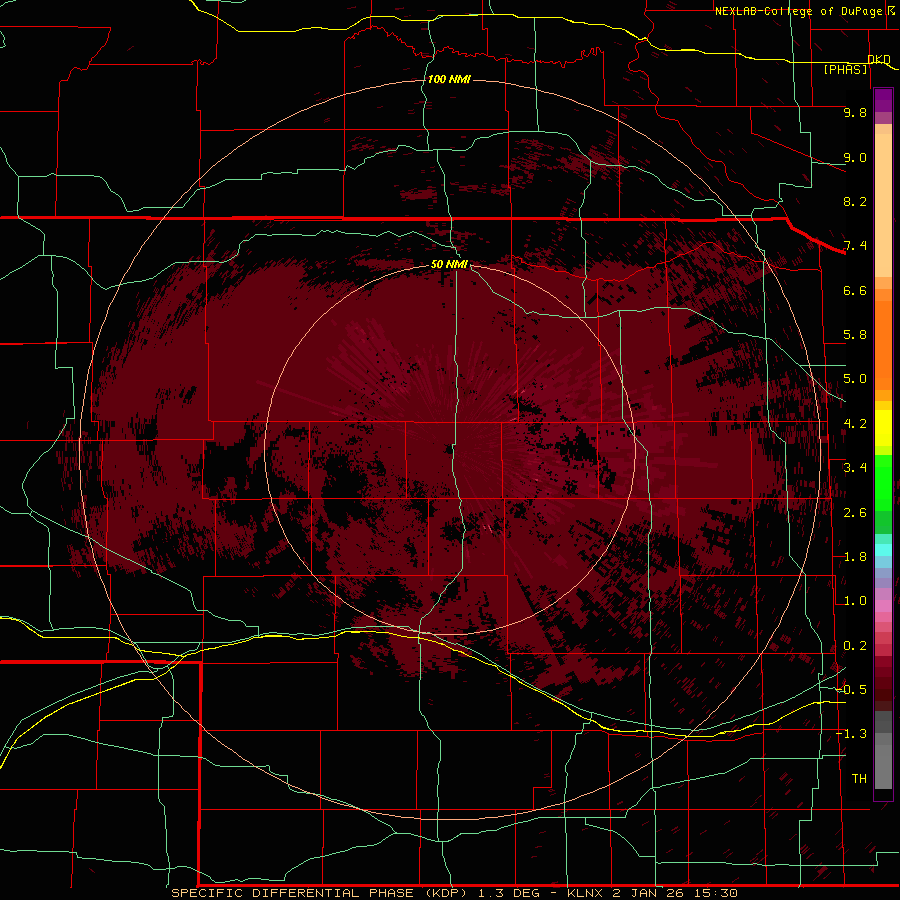
Task: Select the 7.4 value on the color scale
Action: click(x=855, y=246)
